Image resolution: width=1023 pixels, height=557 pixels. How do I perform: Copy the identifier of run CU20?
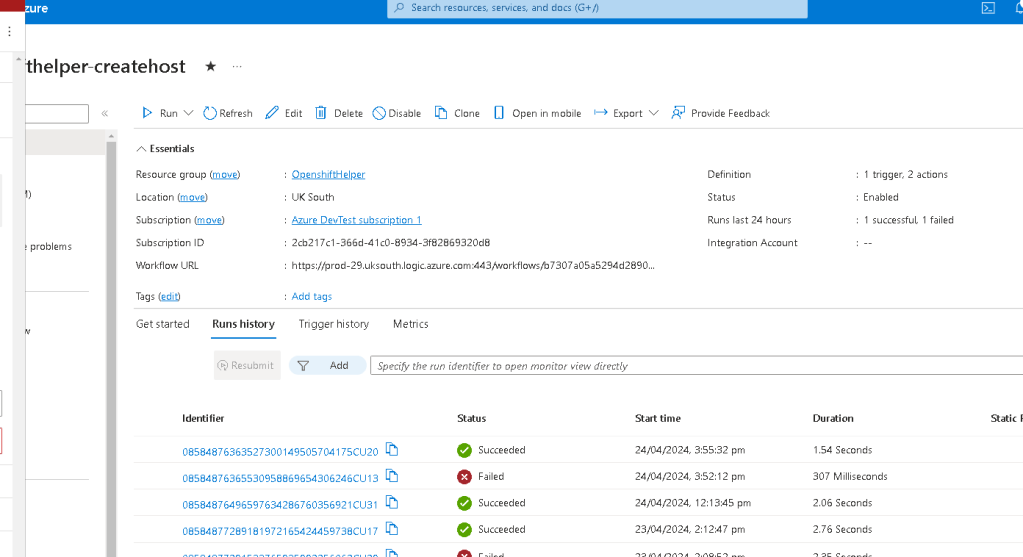point(391,449)
